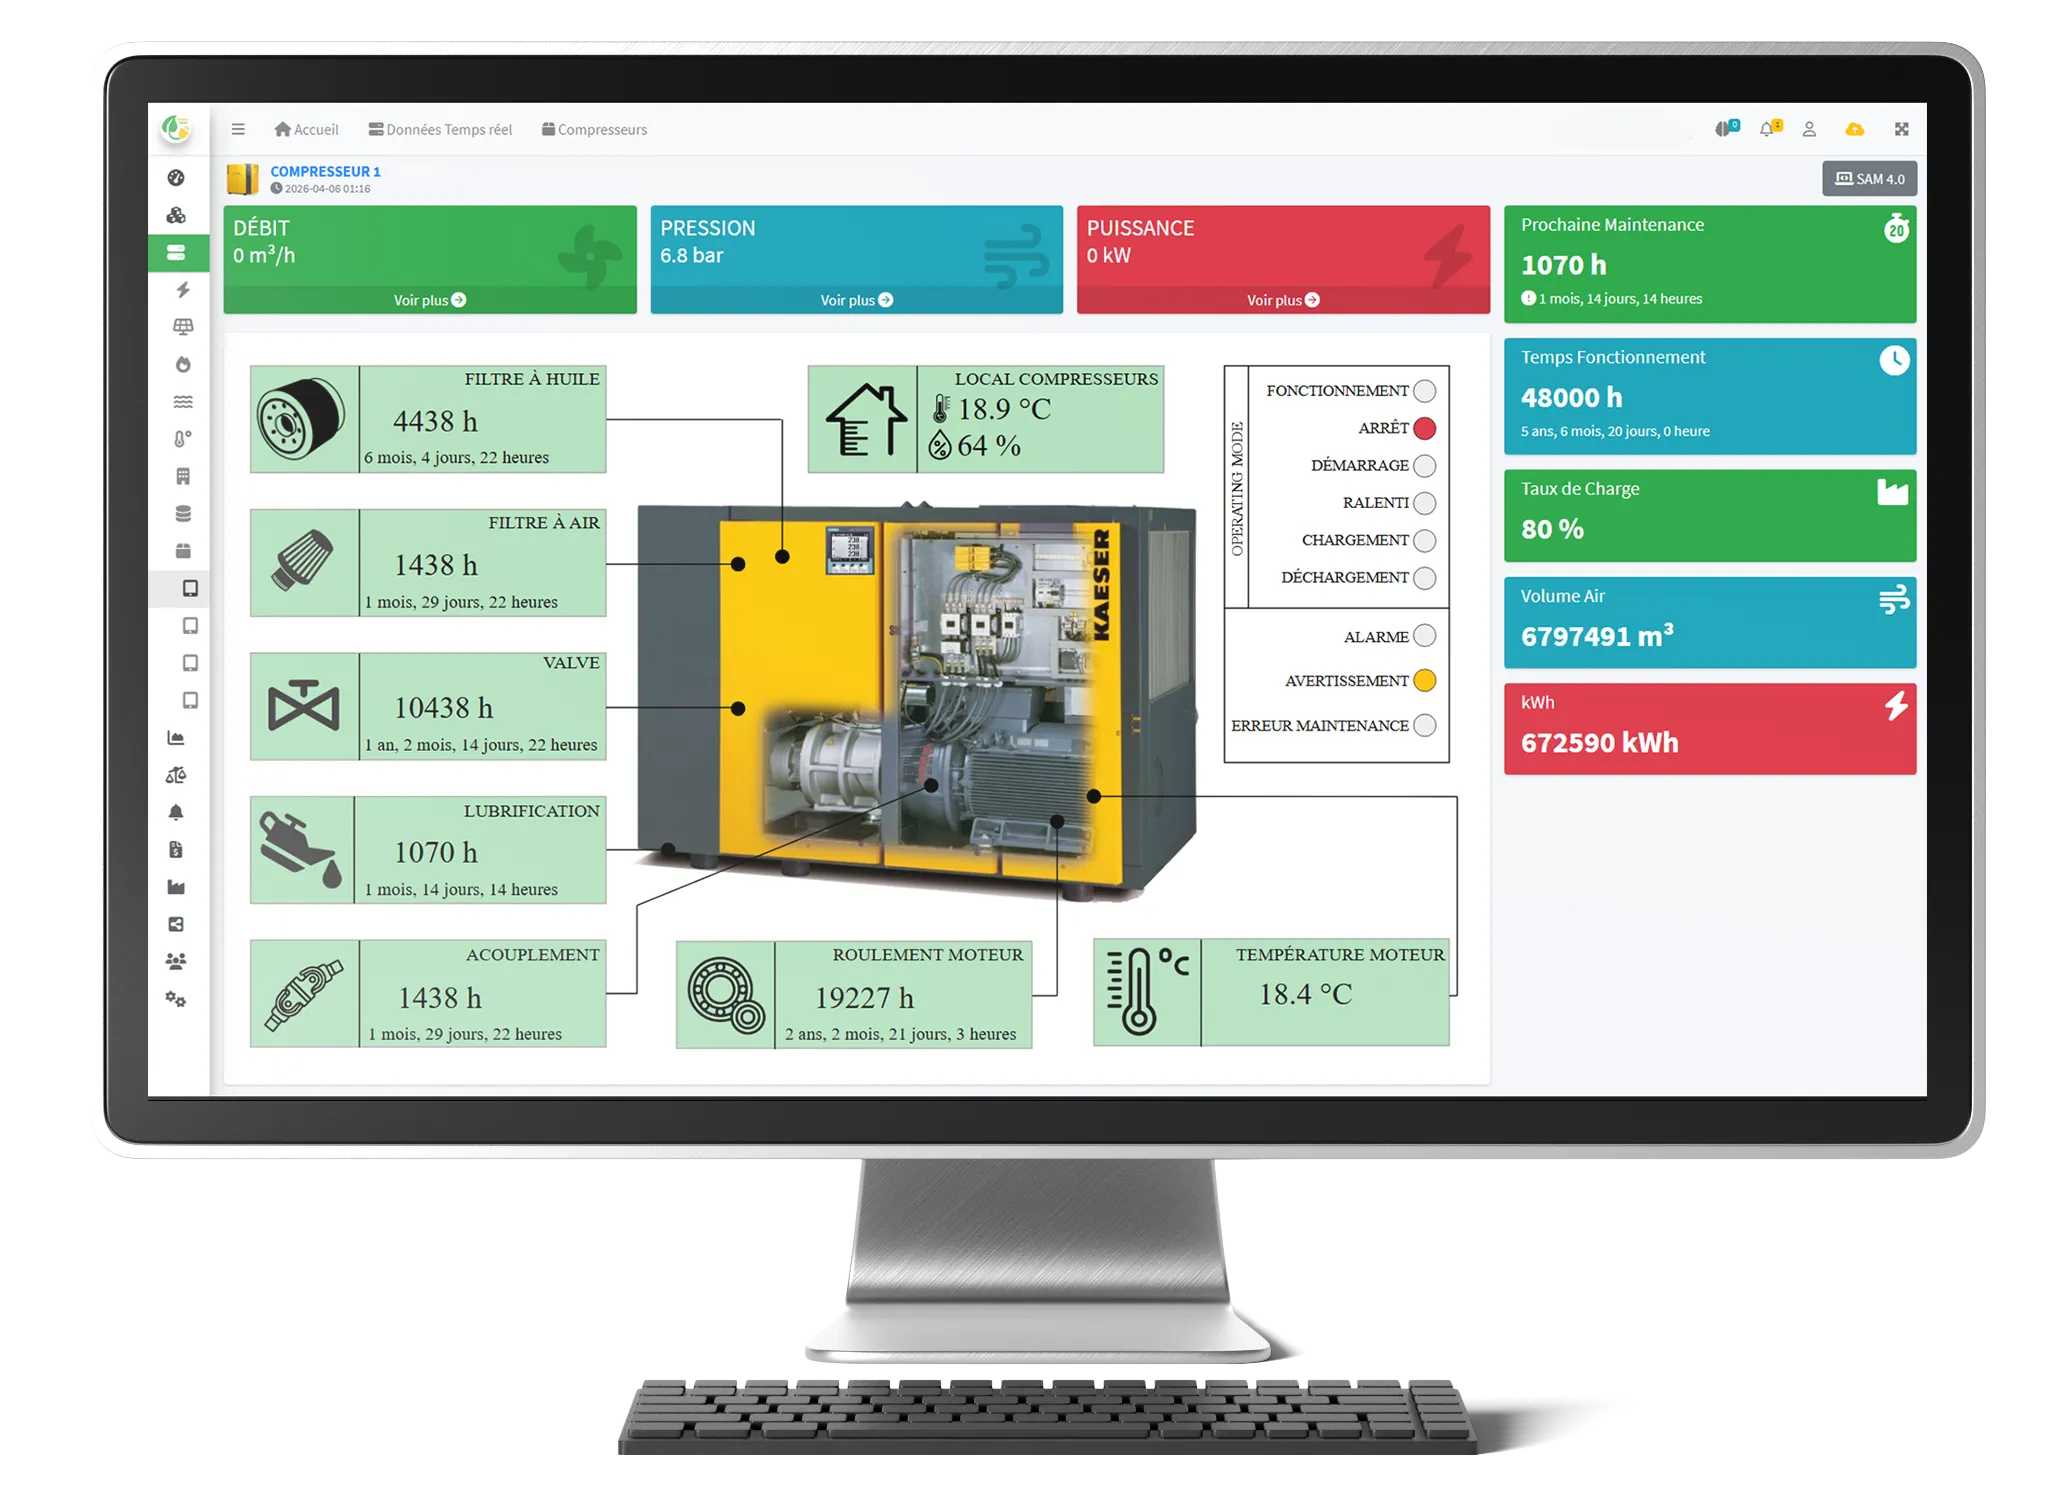Toggle fullscreen with the expand icon
The width and height of the screenshot is (2070, 1502).
pyautogui.click(x=1902, y=129)
